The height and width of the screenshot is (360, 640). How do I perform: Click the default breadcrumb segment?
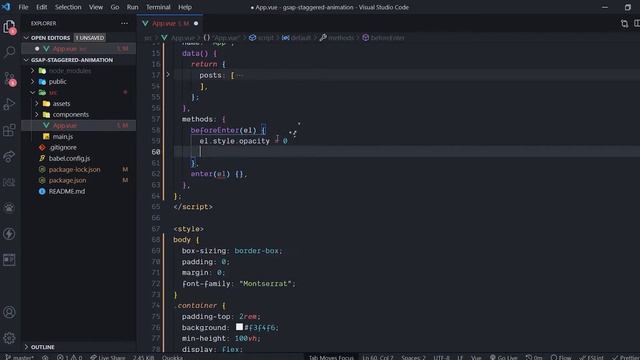pos(297,38)
